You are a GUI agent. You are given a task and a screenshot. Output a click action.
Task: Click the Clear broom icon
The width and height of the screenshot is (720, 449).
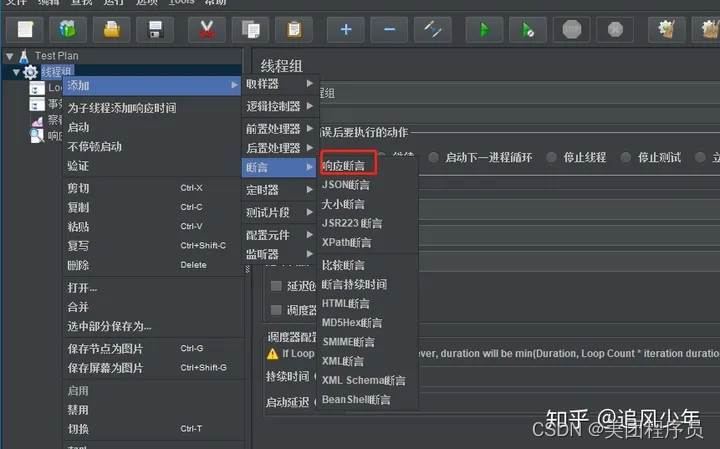pyautogui.click(x=667, y=30)
